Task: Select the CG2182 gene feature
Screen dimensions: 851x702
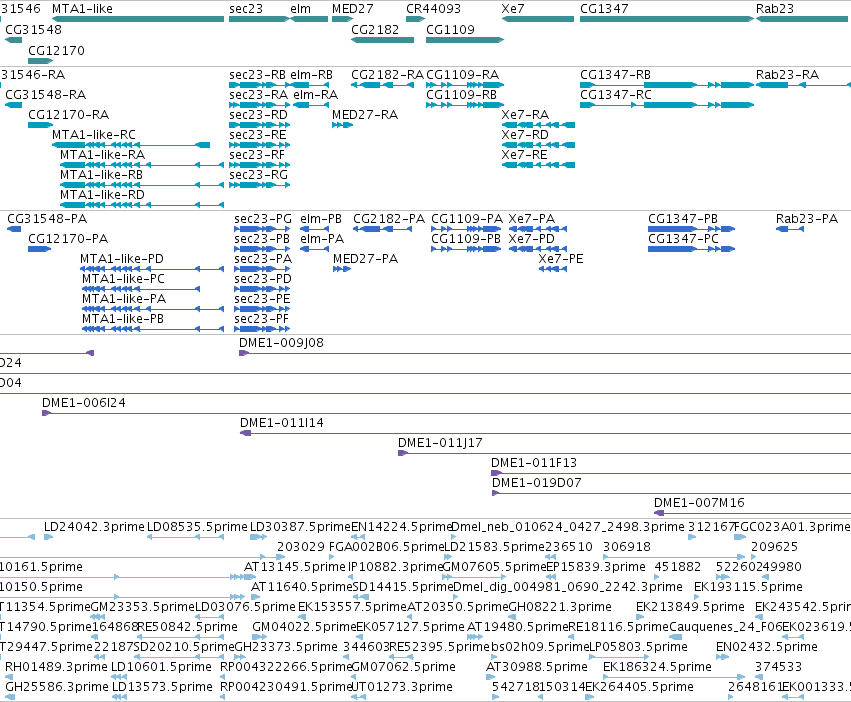Action: pyautogui.click(x=383, y=40)
